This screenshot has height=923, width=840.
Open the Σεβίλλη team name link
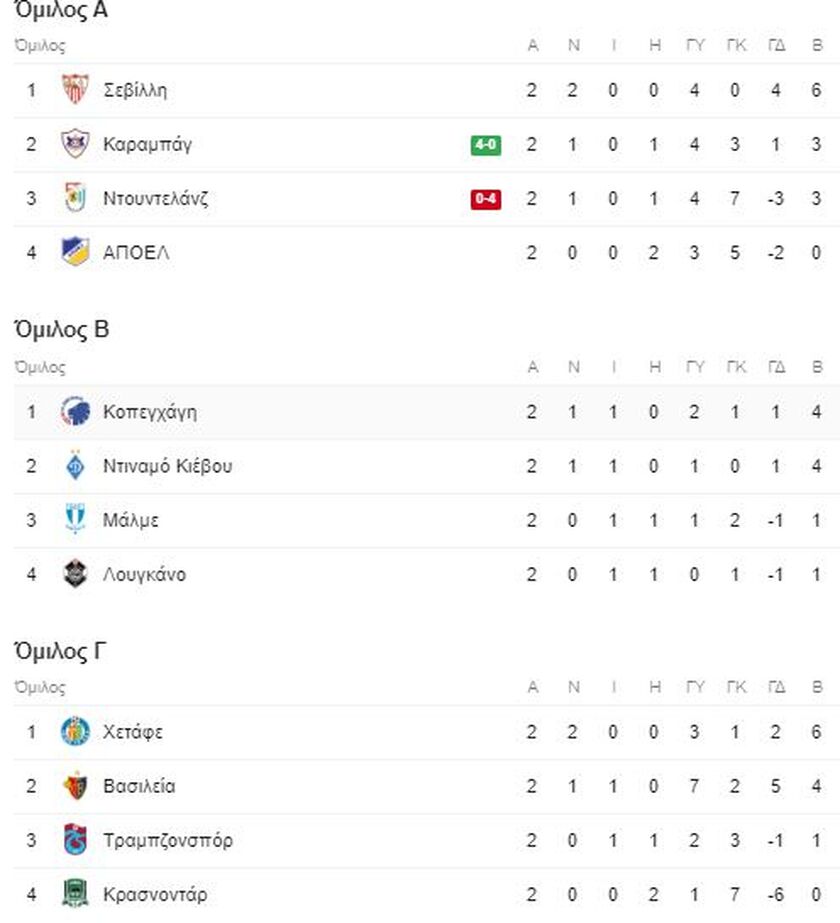pos(135,90)
